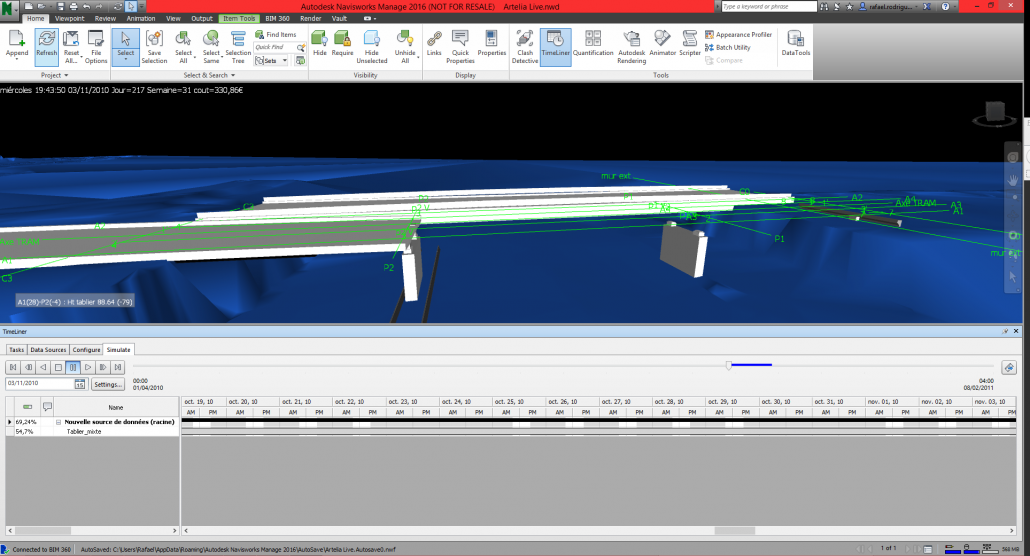Click the simulation Settings... button
Viewport: 1030px width, 556px height.
[x=108, y=384]
